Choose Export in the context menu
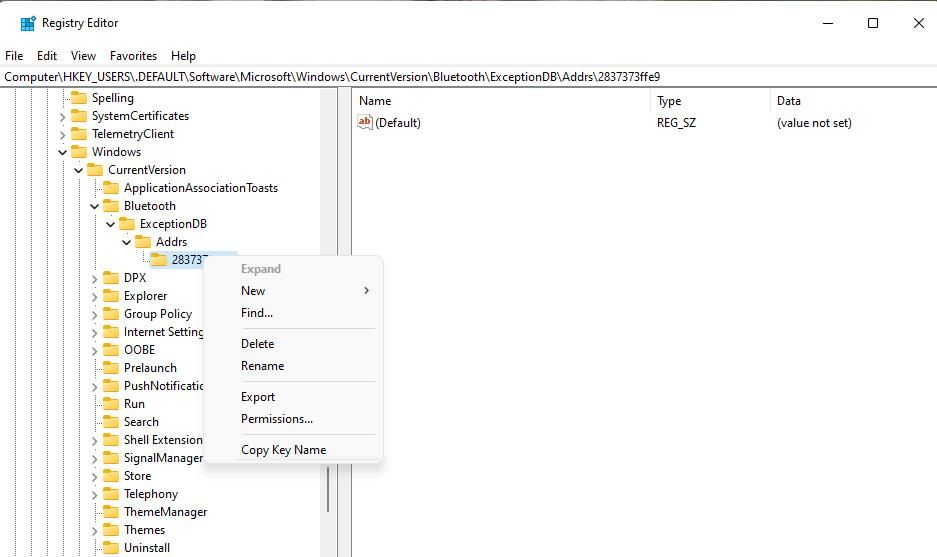Screen dimensions: 937x557 [293, 397]
